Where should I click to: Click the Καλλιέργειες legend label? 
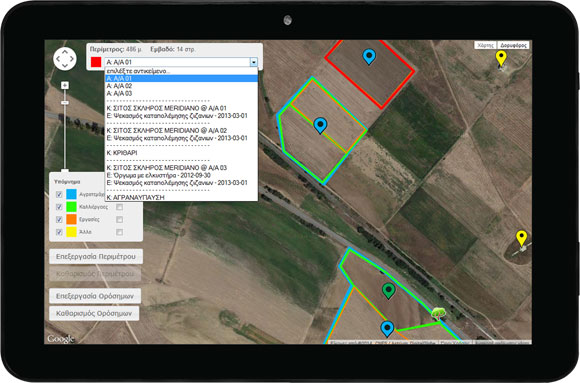(x=94, y=207)
